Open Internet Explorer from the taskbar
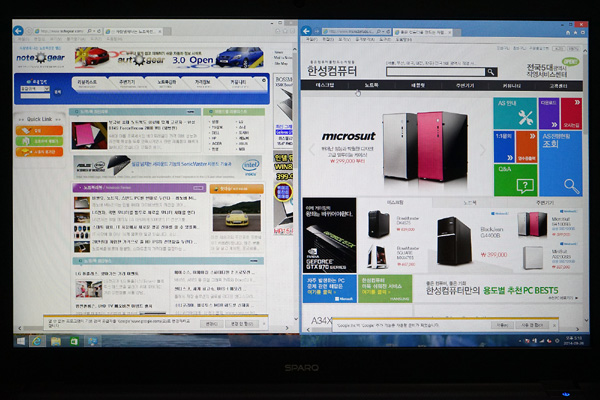The height and width of the screenshot is (400, 600). pos(37,341)
